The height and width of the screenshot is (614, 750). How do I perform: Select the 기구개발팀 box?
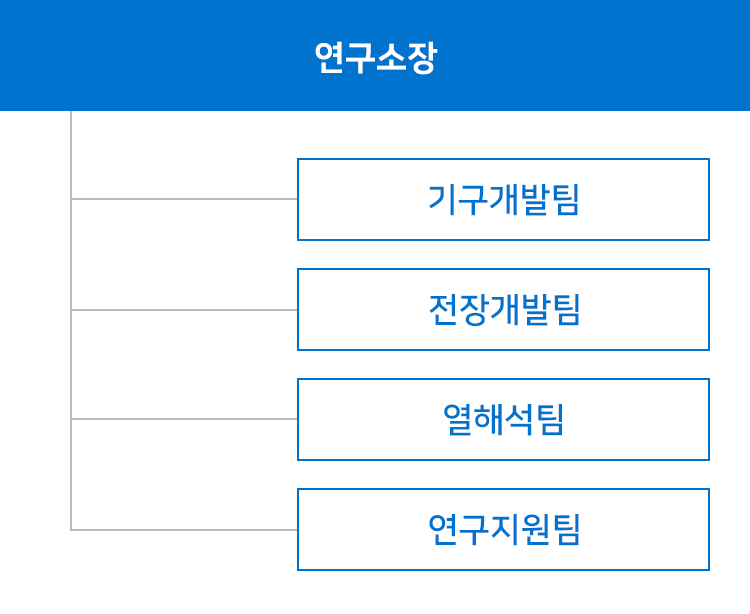click(503, 199)
